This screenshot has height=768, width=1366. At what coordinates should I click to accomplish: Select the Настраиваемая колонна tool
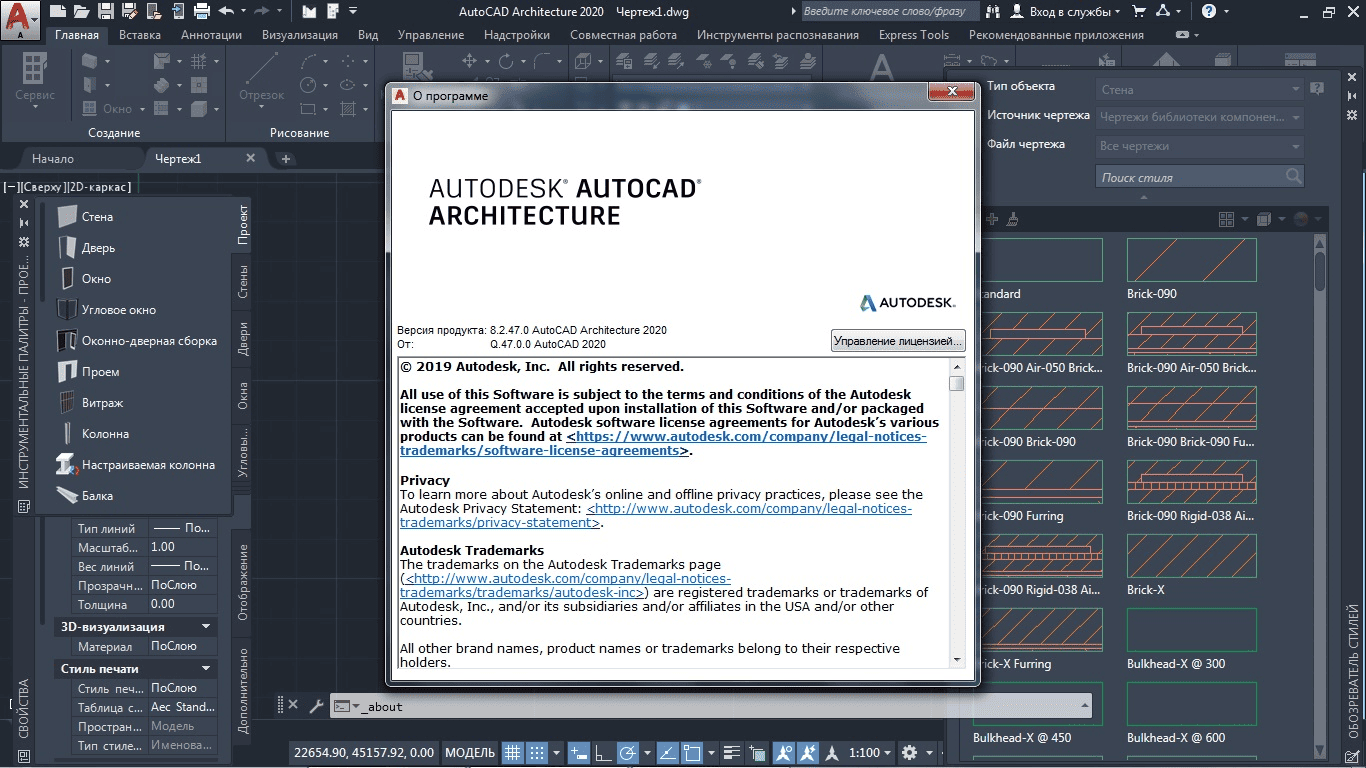point(138,464)
